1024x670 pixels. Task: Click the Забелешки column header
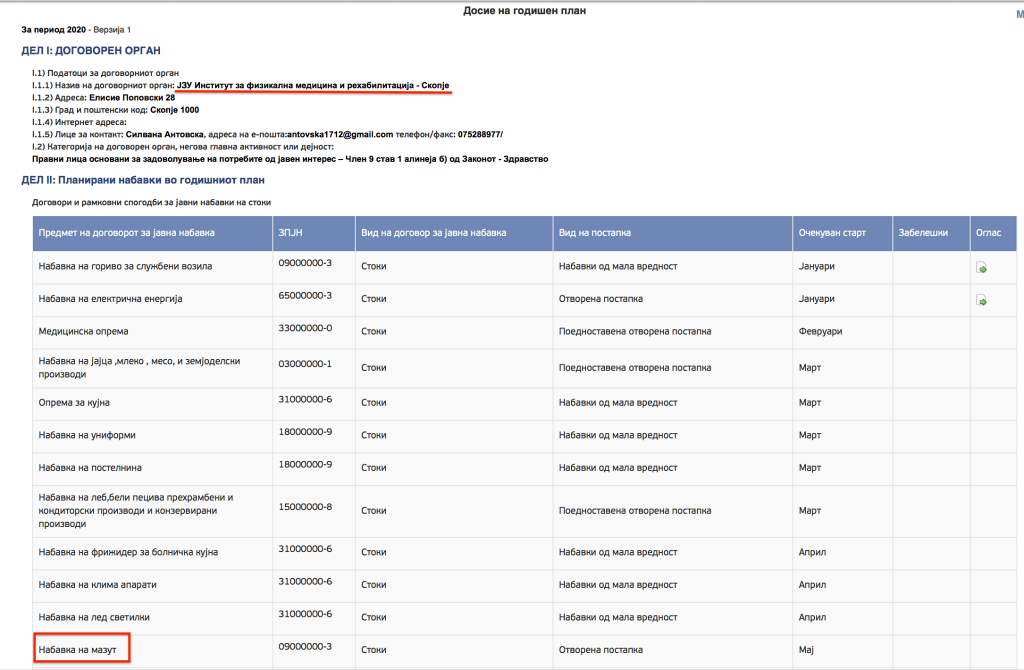point(931,233)
